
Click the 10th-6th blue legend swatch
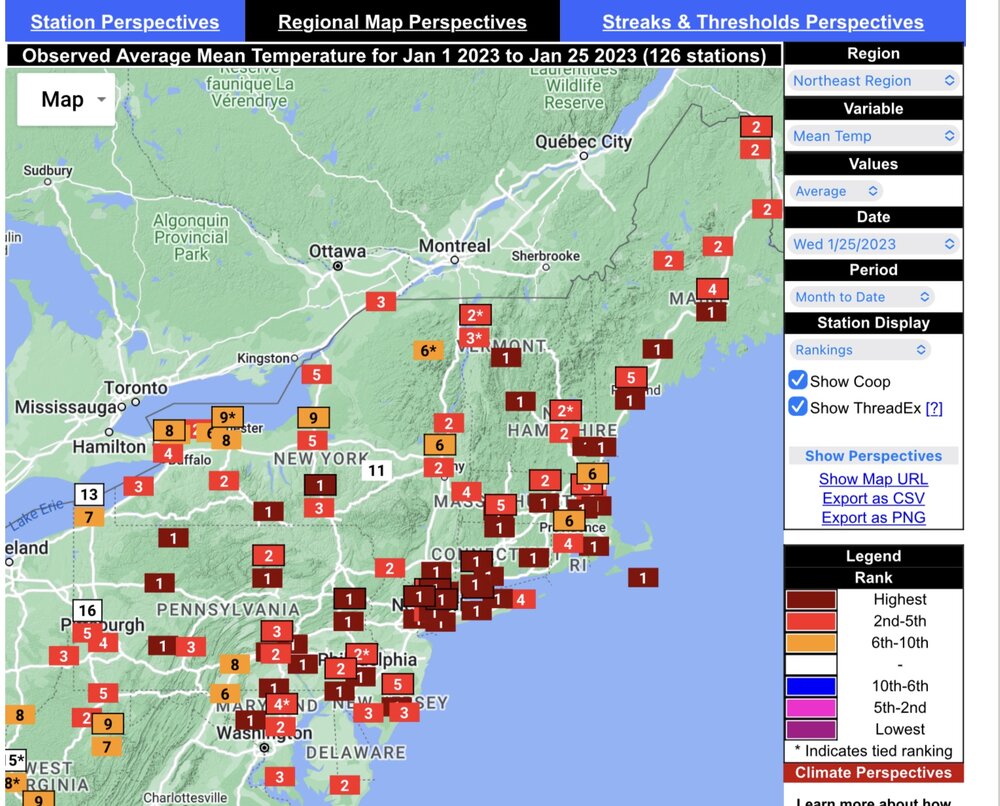(x=811, y=686)
